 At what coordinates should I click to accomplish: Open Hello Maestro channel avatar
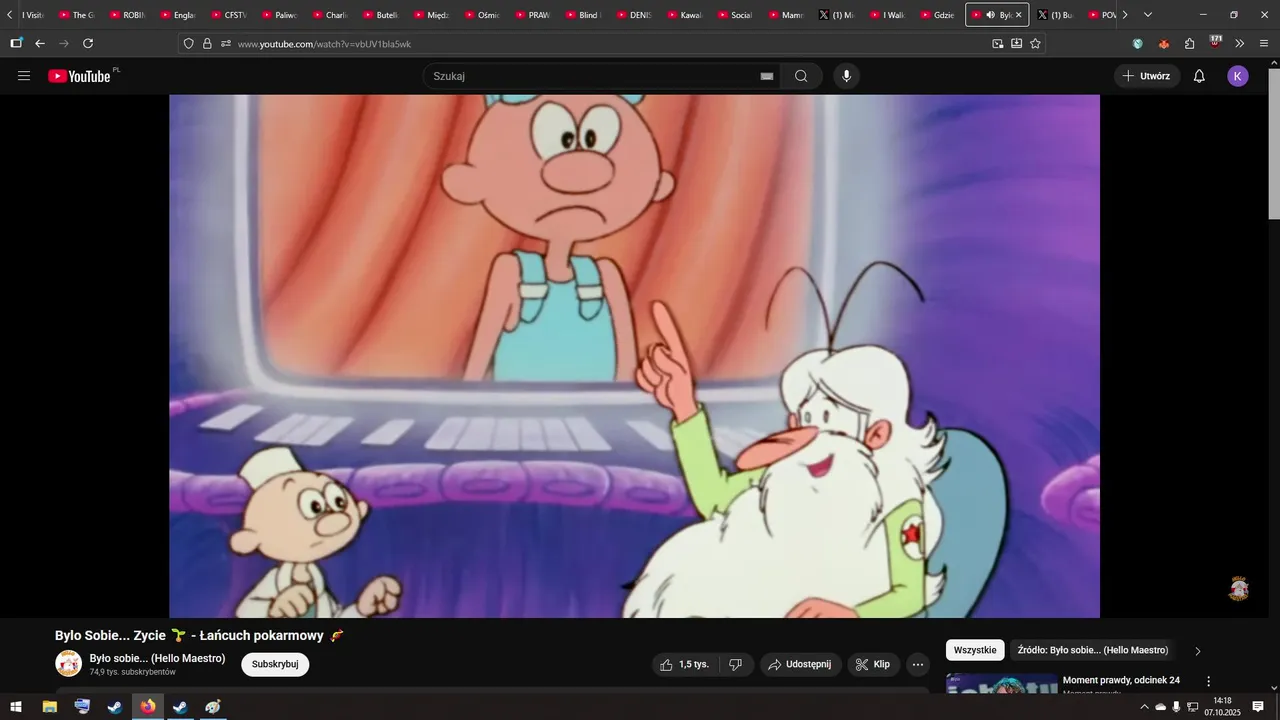pyautogui.click(x=68, y=664)
